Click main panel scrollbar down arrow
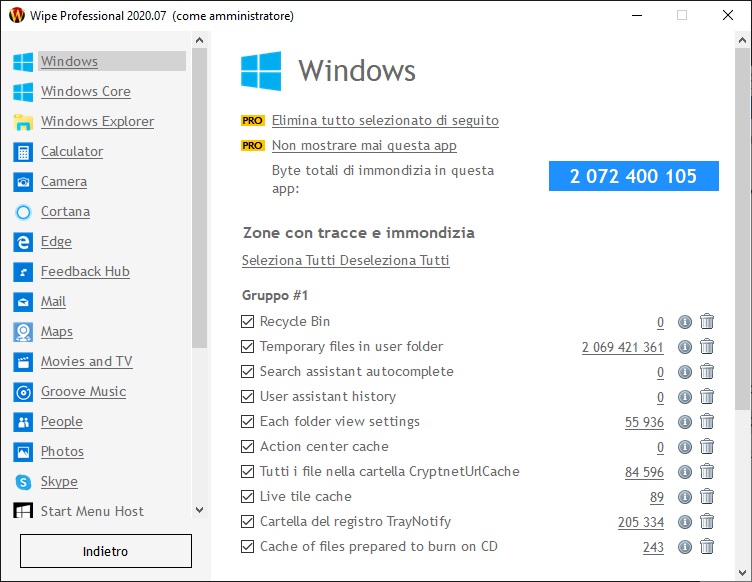 [x=742, y=573]
